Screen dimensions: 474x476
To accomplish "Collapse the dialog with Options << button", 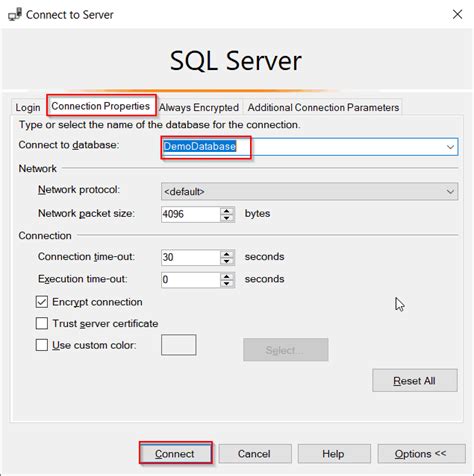I will pyautogui.click(x=421, y=454).
